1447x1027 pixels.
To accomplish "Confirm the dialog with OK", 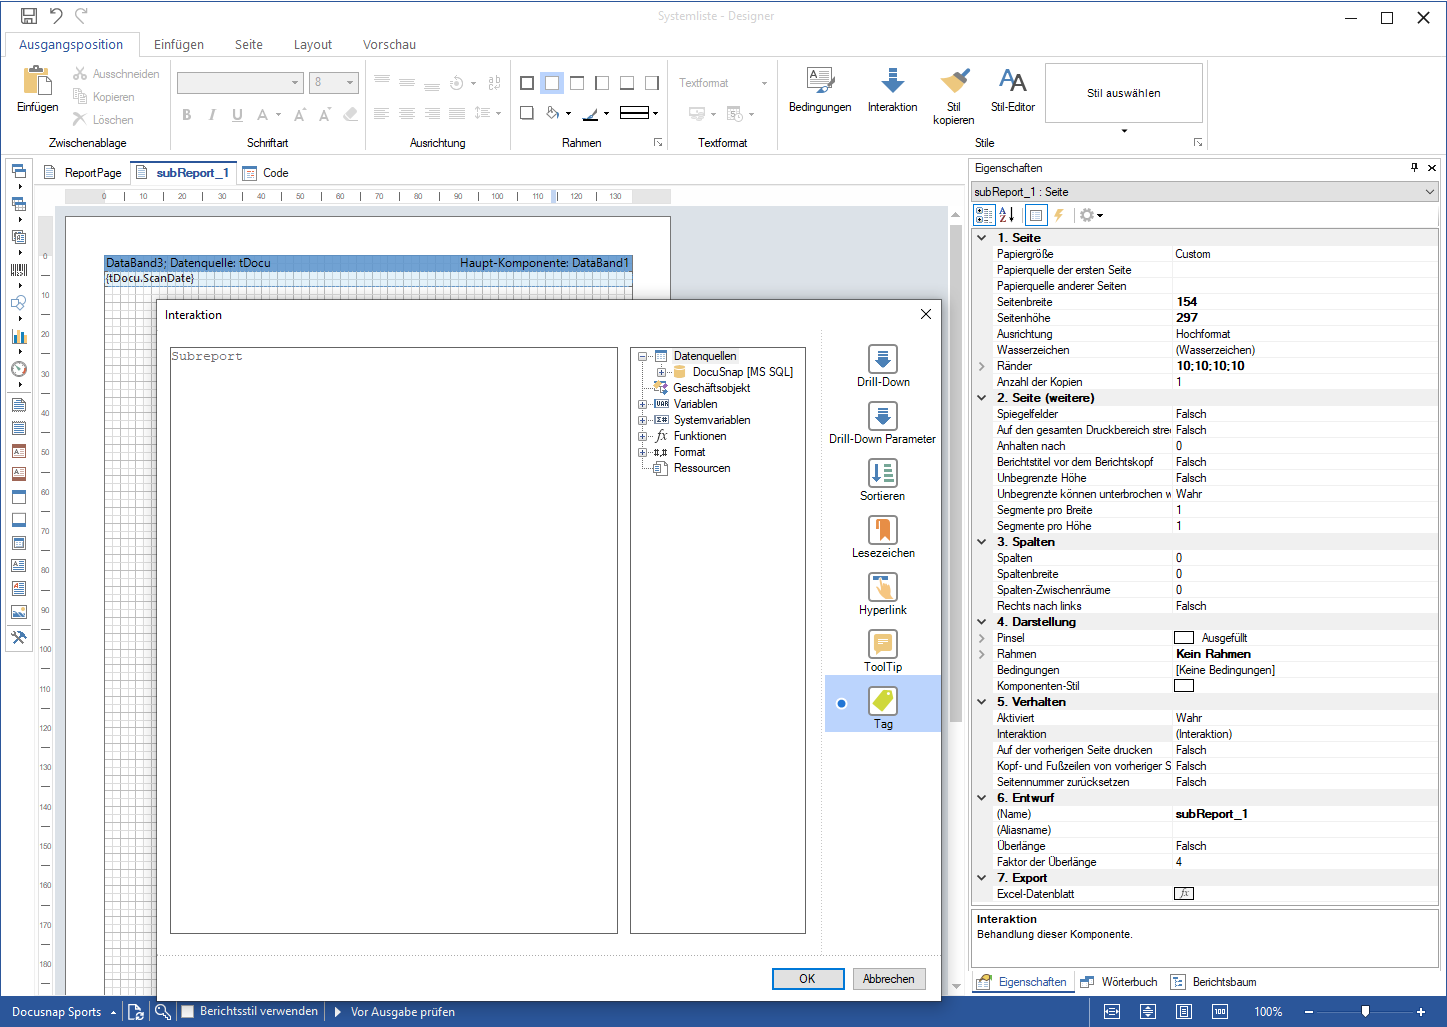I will click(x=807, y=979).
